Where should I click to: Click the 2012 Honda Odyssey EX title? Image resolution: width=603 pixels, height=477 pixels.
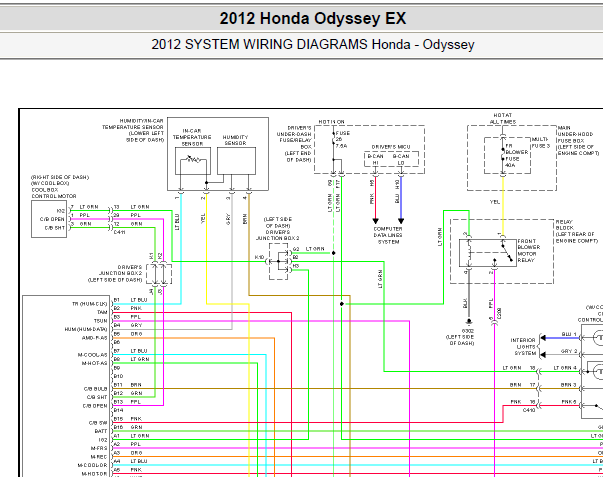313,18
